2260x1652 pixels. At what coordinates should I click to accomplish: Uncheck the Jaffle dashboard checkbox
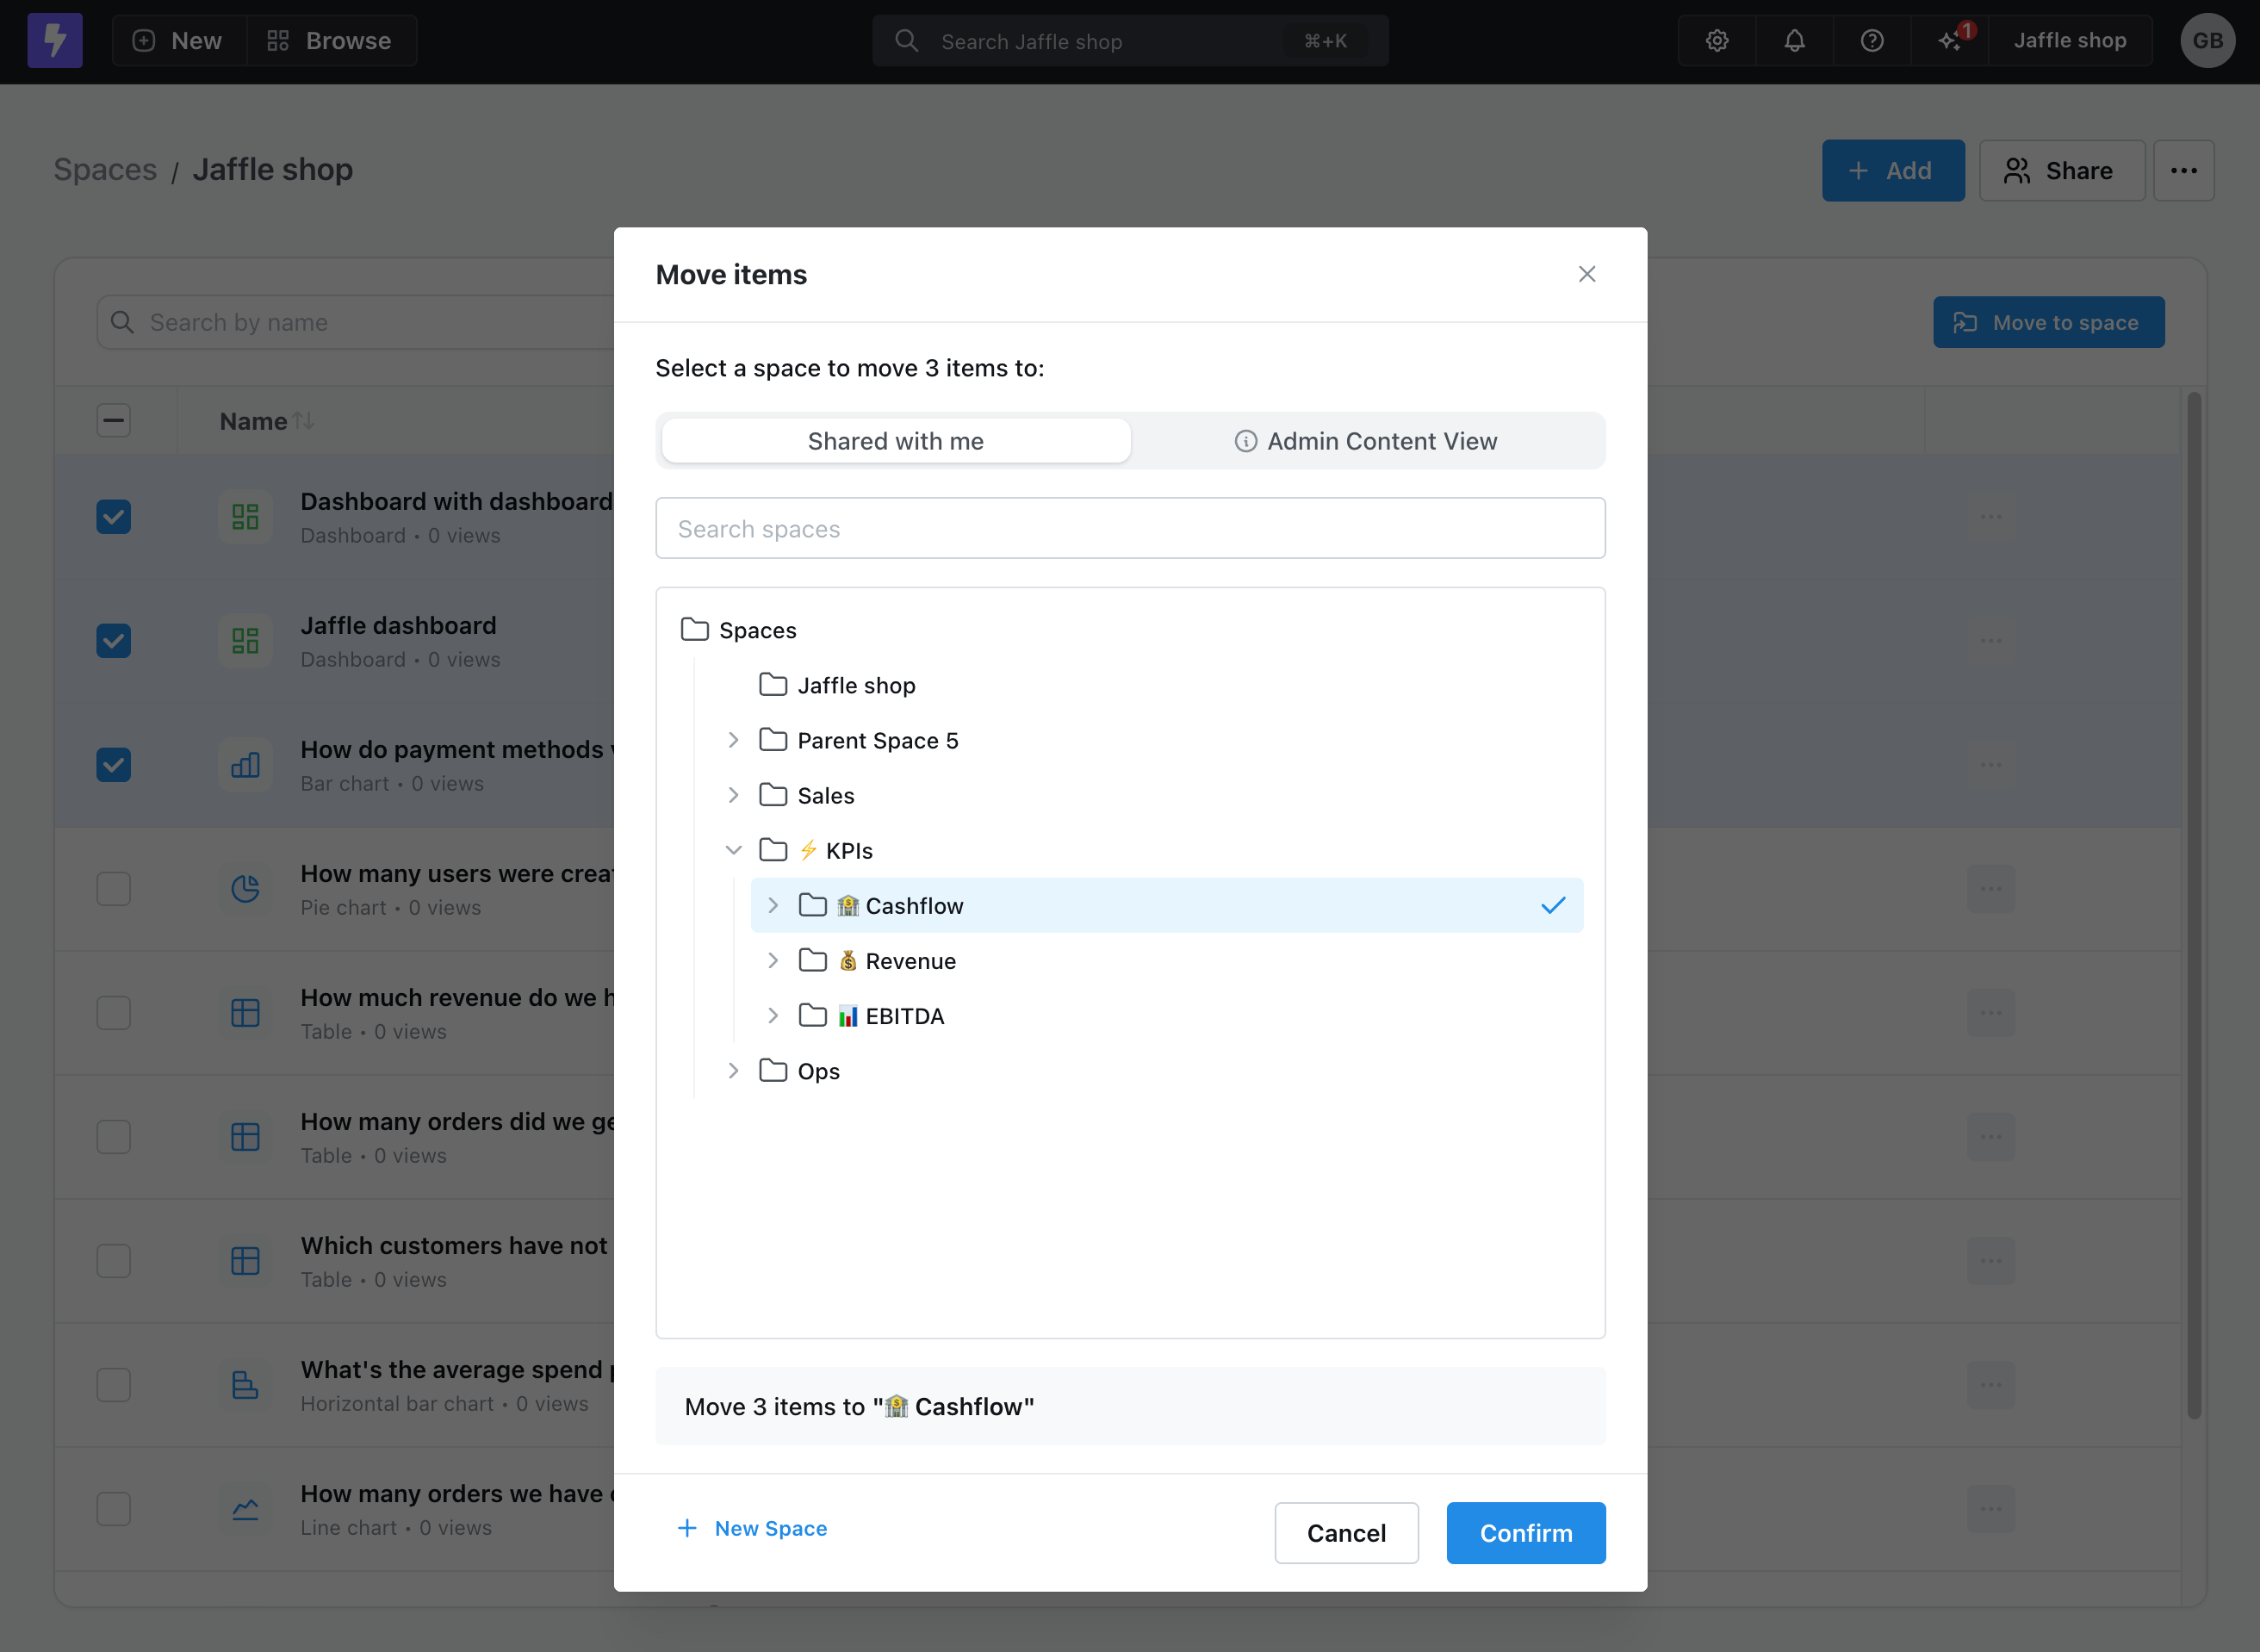[114, 641]
